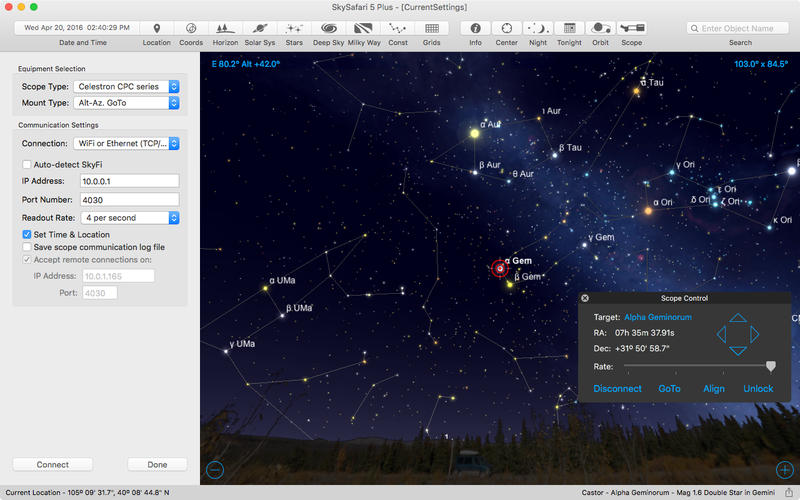
Task: Click Unlock in Scope Control
Action: coord(758,389)
